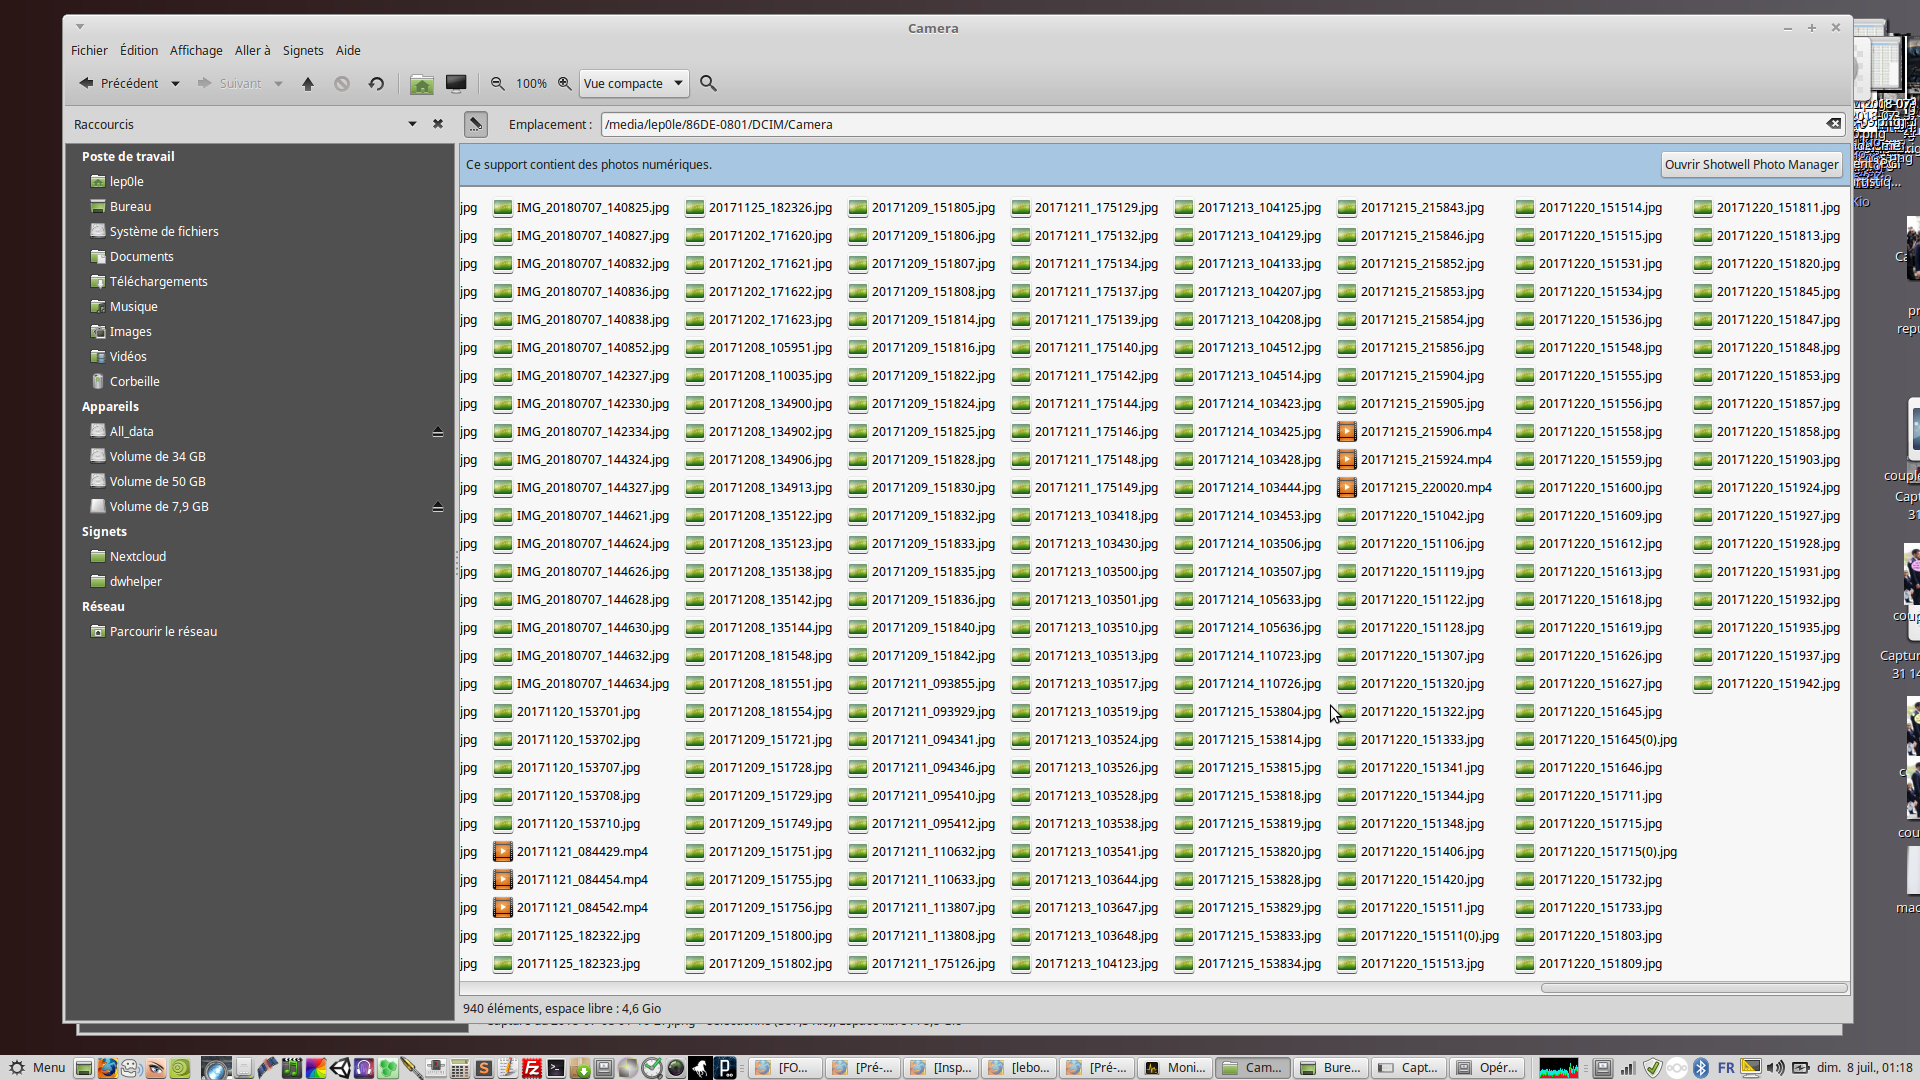Open the Affichage menu
1920x1080 pixels.
point(196,50)
